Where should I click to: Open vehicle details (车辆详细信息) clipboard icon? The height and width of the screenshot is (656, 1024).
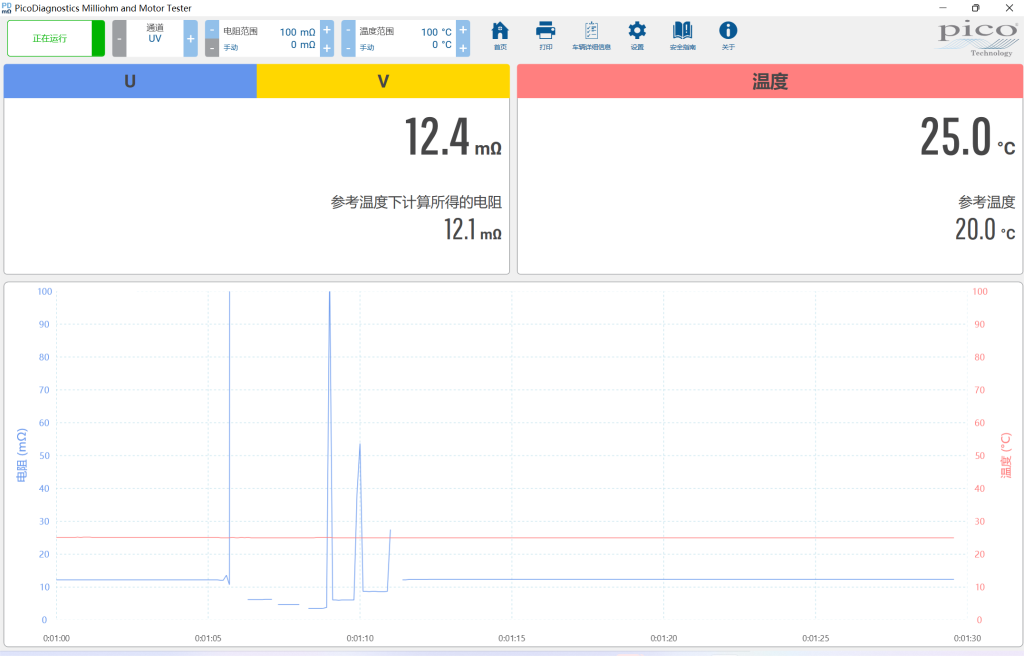click(591, 36)
